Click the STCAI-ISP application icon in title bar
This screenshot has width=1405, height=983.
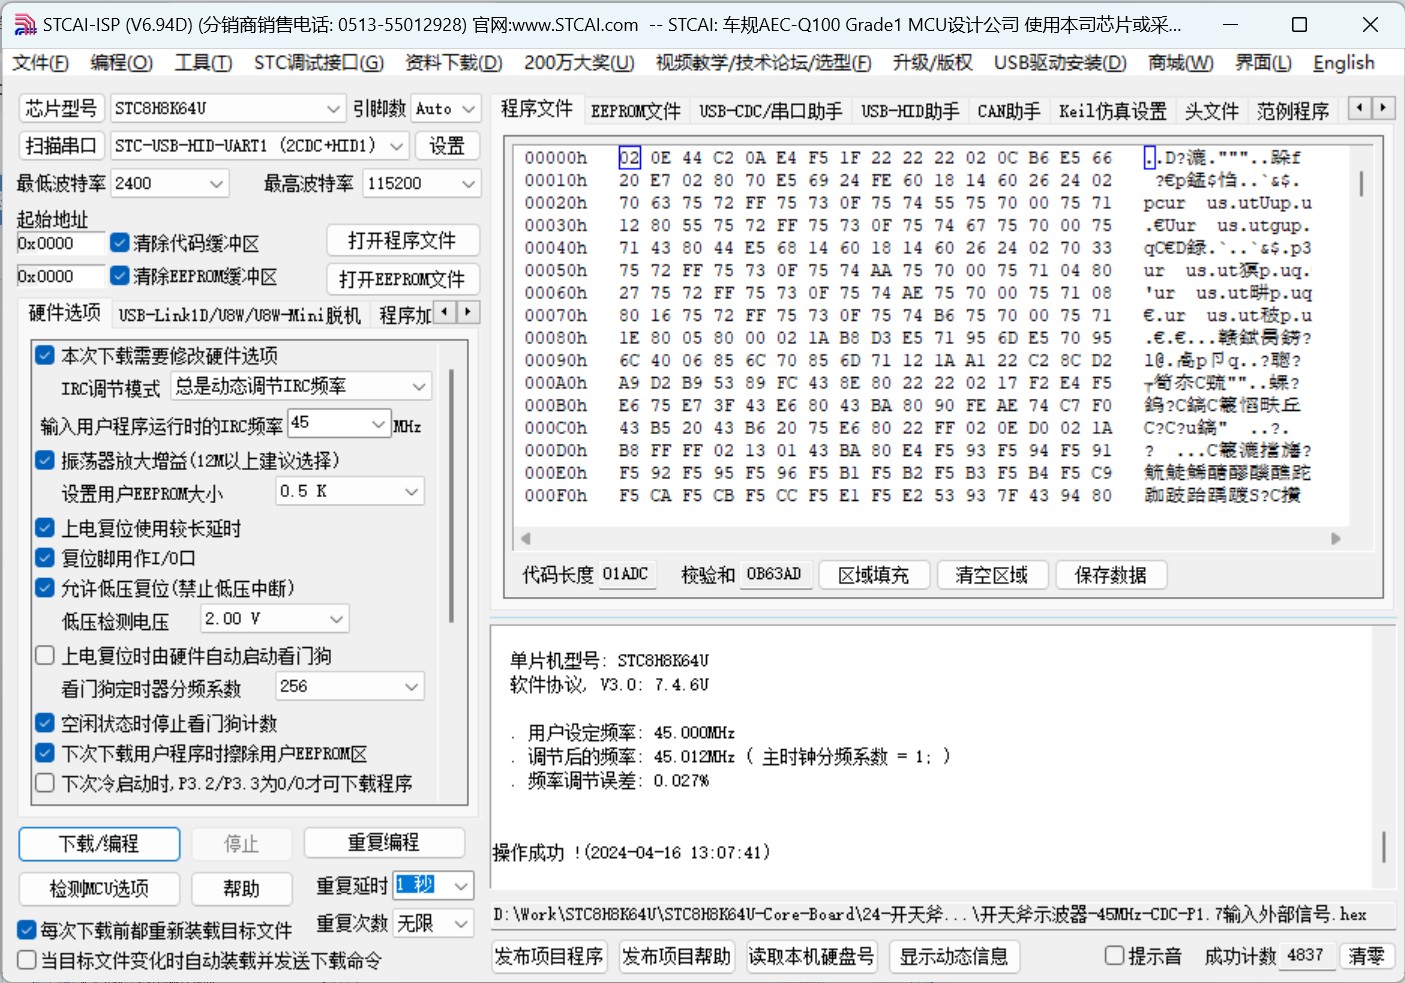click(x=25, y=24)
